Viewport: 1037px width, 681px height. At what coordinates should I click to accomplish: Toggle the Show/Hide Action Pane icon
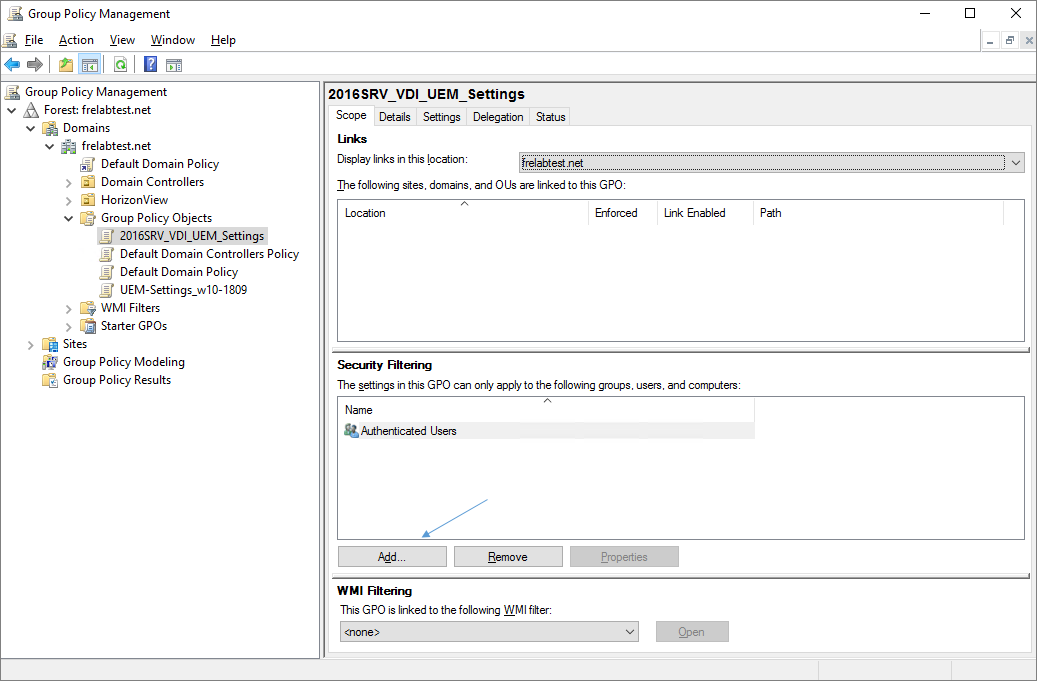point(174,65)
